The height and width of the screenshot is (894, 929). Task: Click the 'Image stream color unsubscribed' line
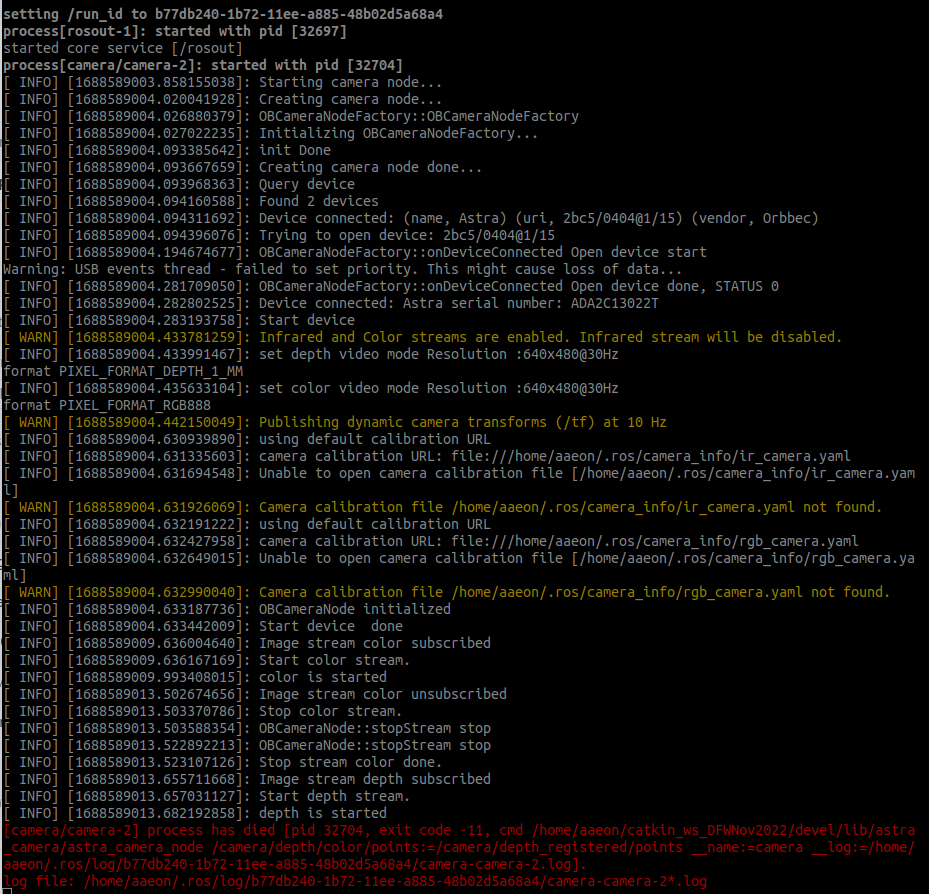point(382,694)
